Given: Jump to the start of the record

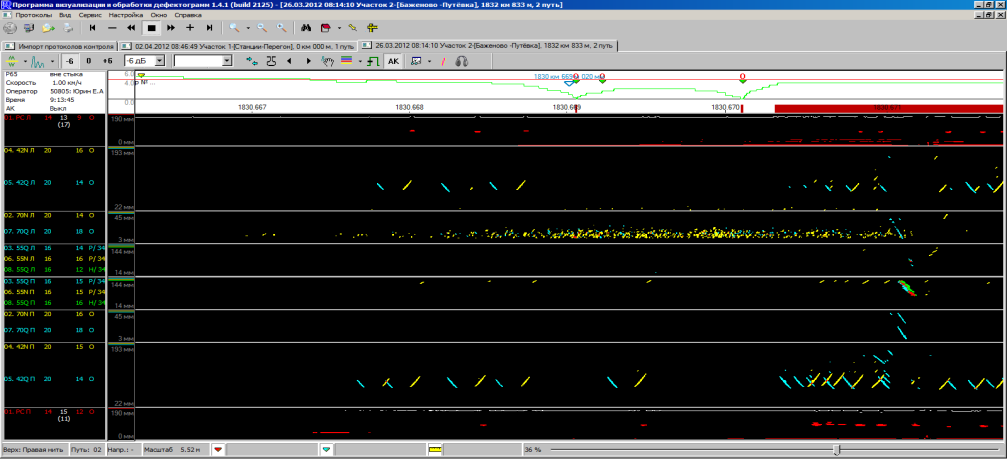Looking at the screenshot, I should [93, 29].
